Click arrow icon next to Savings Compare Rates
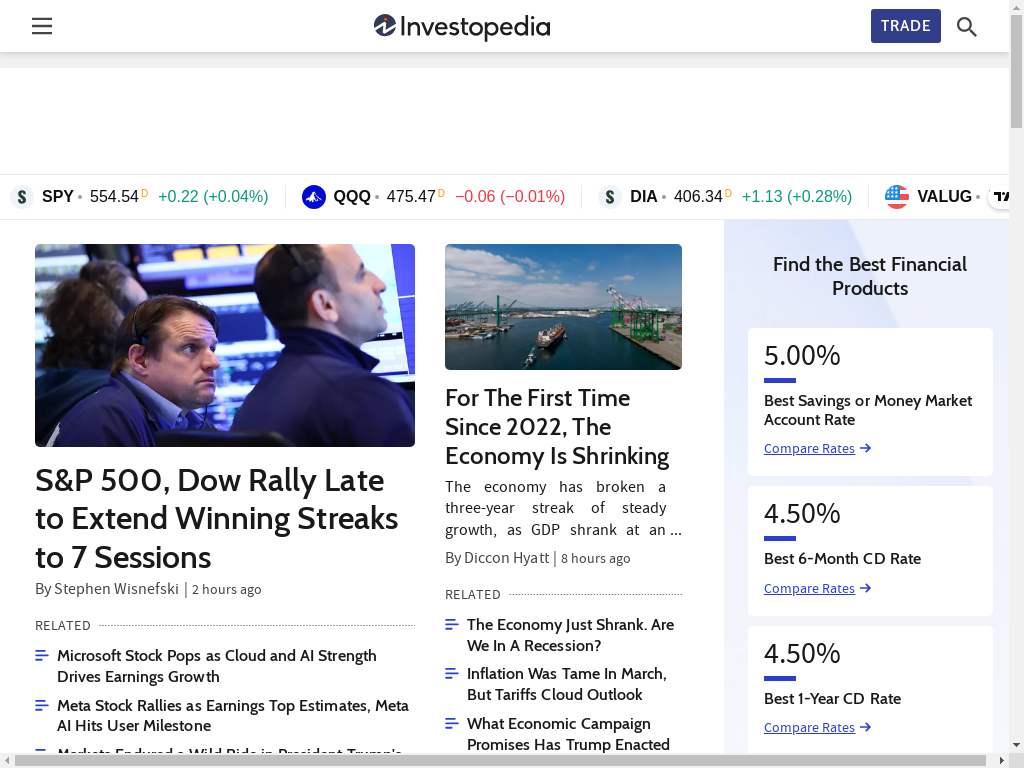Image resolution: width=1024 pixels, height=768 pixels. coord(865,448)
